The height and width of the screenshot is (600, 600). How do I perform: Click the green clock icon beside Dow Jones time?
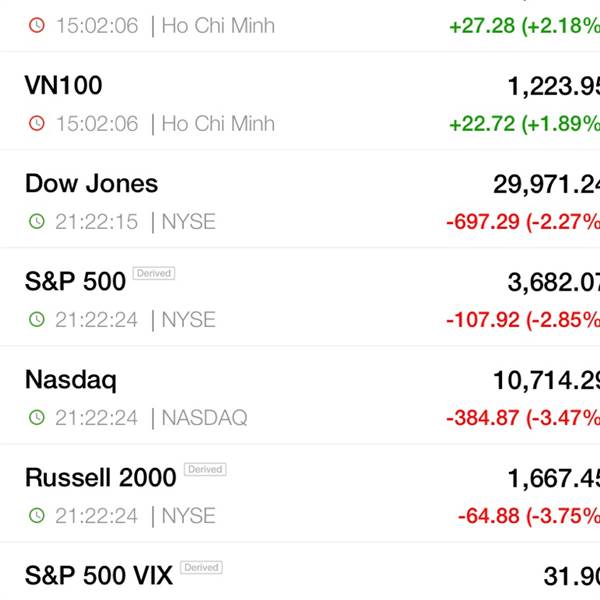[x=37, y=222]
